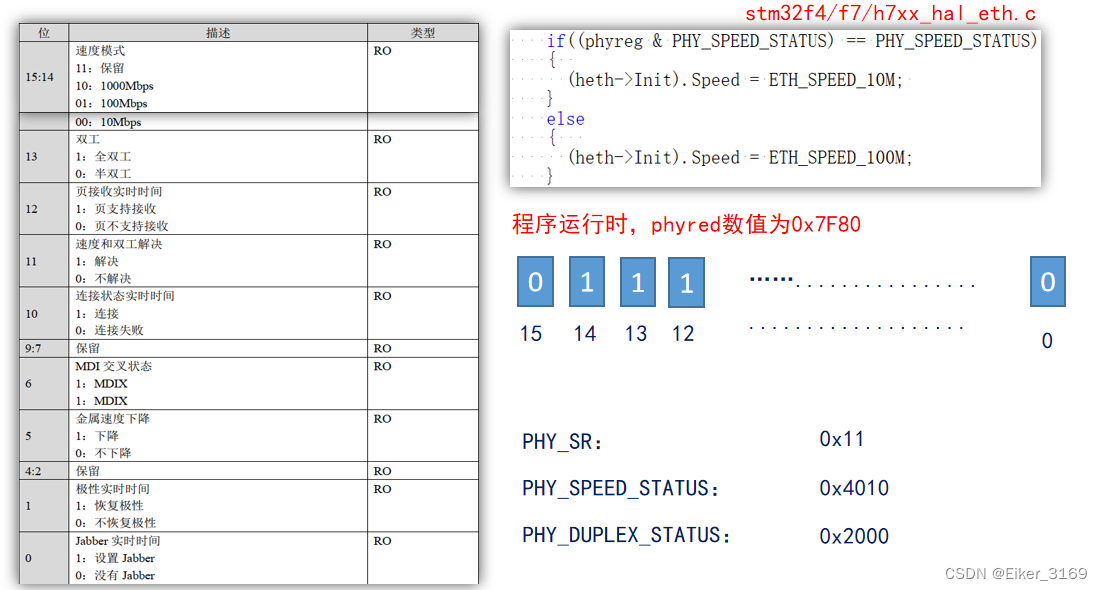Image resolution: width=1102 pixels, height=590 pixels.
Task: Click the red '程序运行时' phyred value sentence
Action: 686,224
